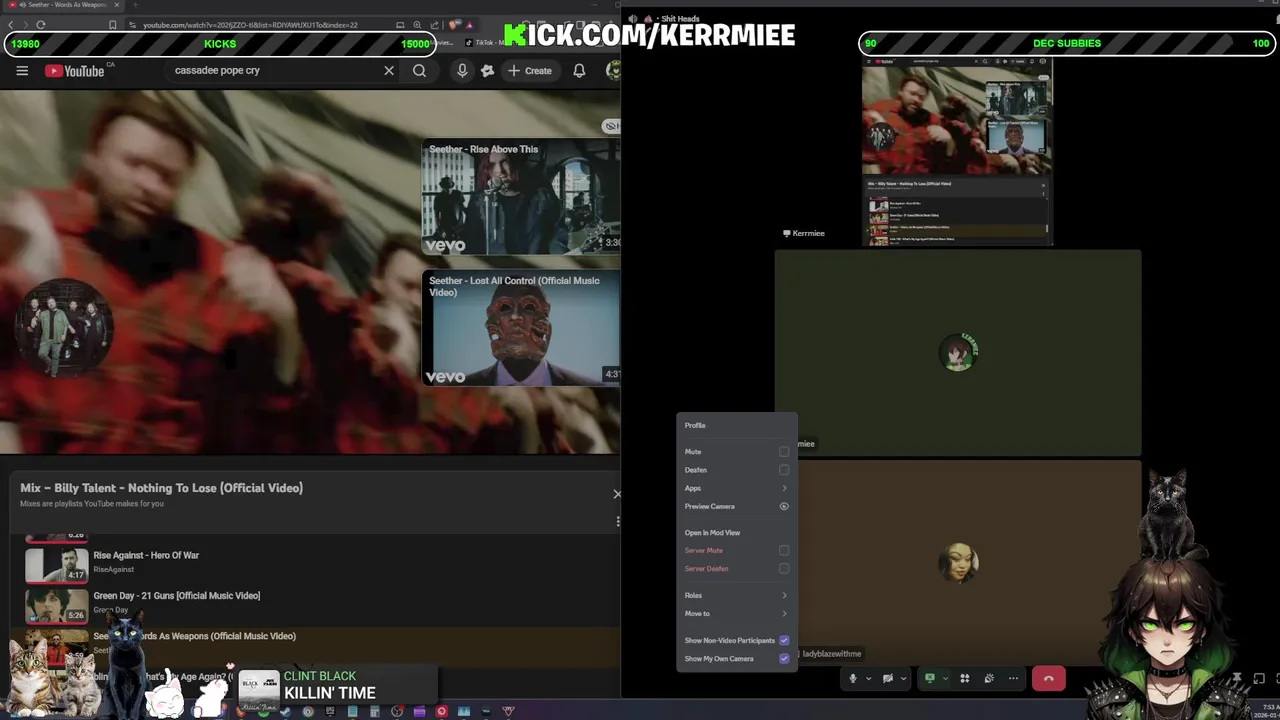1280x720 pixels.
Task: Click the browser URL address field
Action: click(250, 24)
